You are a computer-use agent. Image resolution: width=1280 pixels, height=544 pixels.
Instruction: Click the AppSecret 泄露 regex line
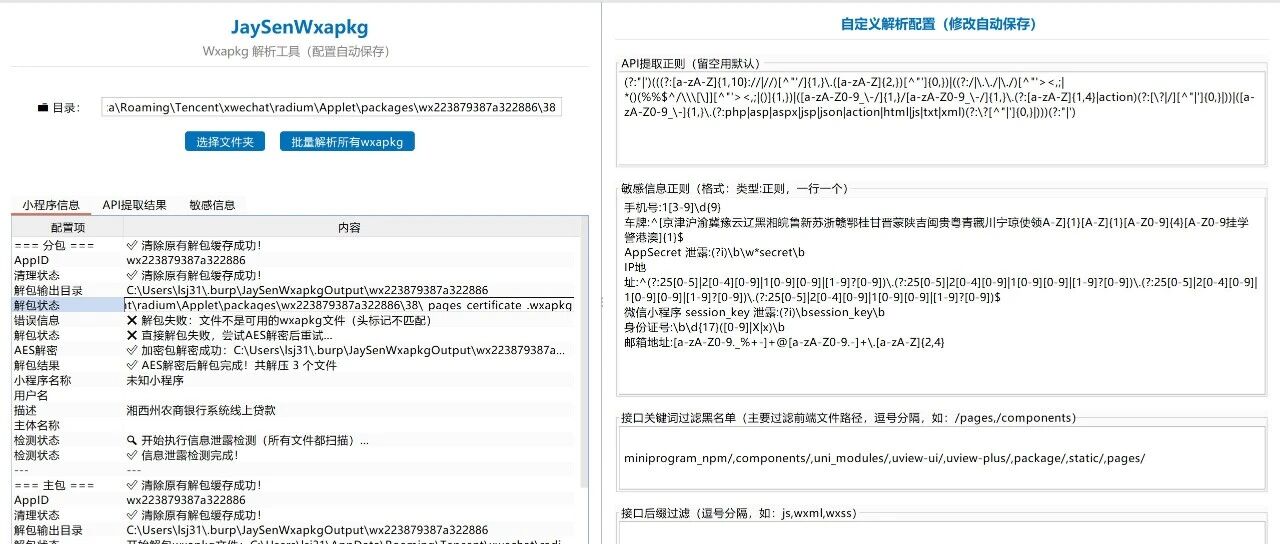point(713,252)
